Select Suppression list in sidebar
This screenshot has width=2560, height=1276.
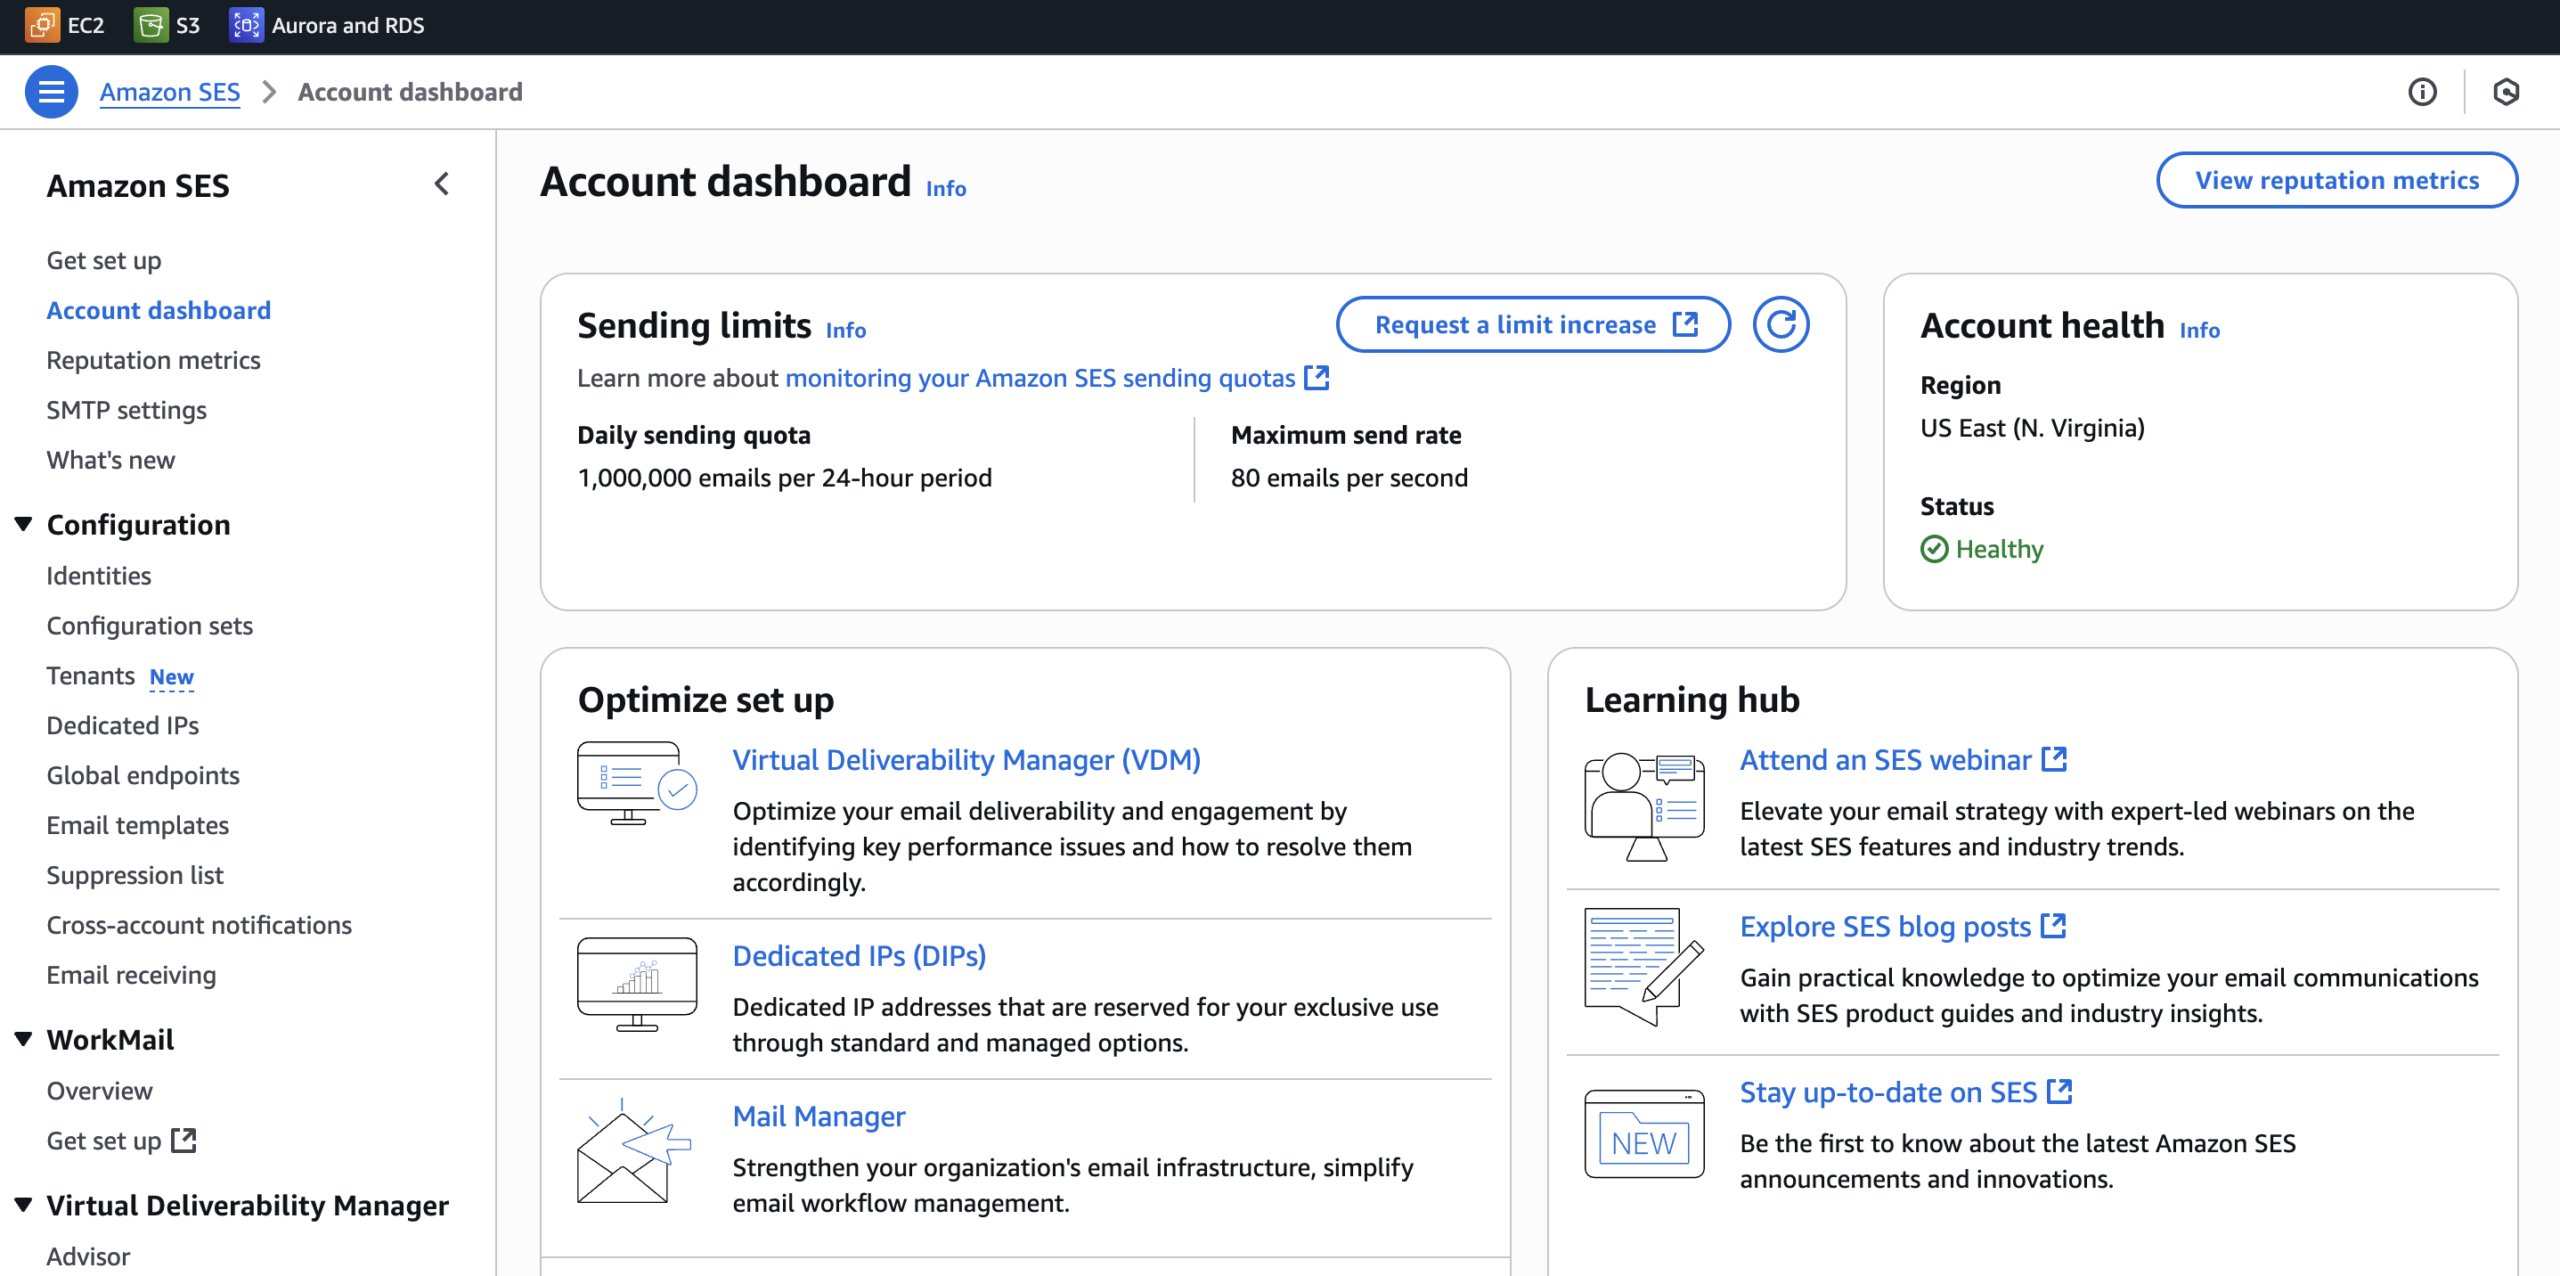135,875
